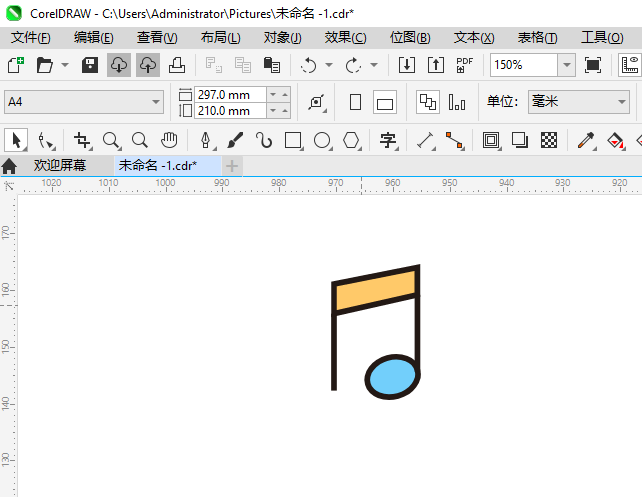
Task: Select the Connector tool
Action: tap(454, 140)
